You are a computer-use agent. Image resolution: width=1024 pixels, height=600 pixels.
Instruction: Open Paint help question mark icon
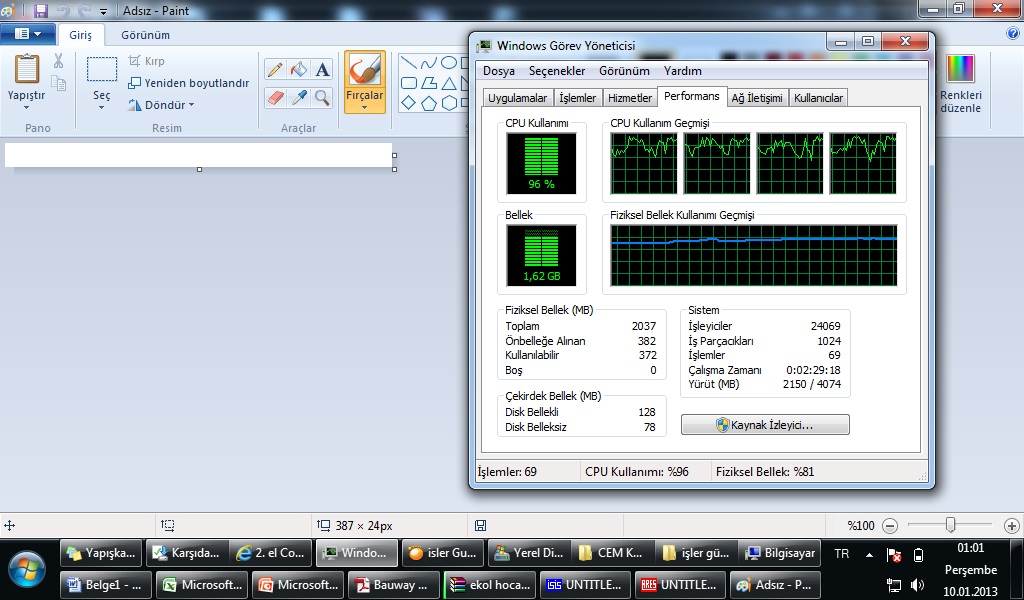[1013, 34]
